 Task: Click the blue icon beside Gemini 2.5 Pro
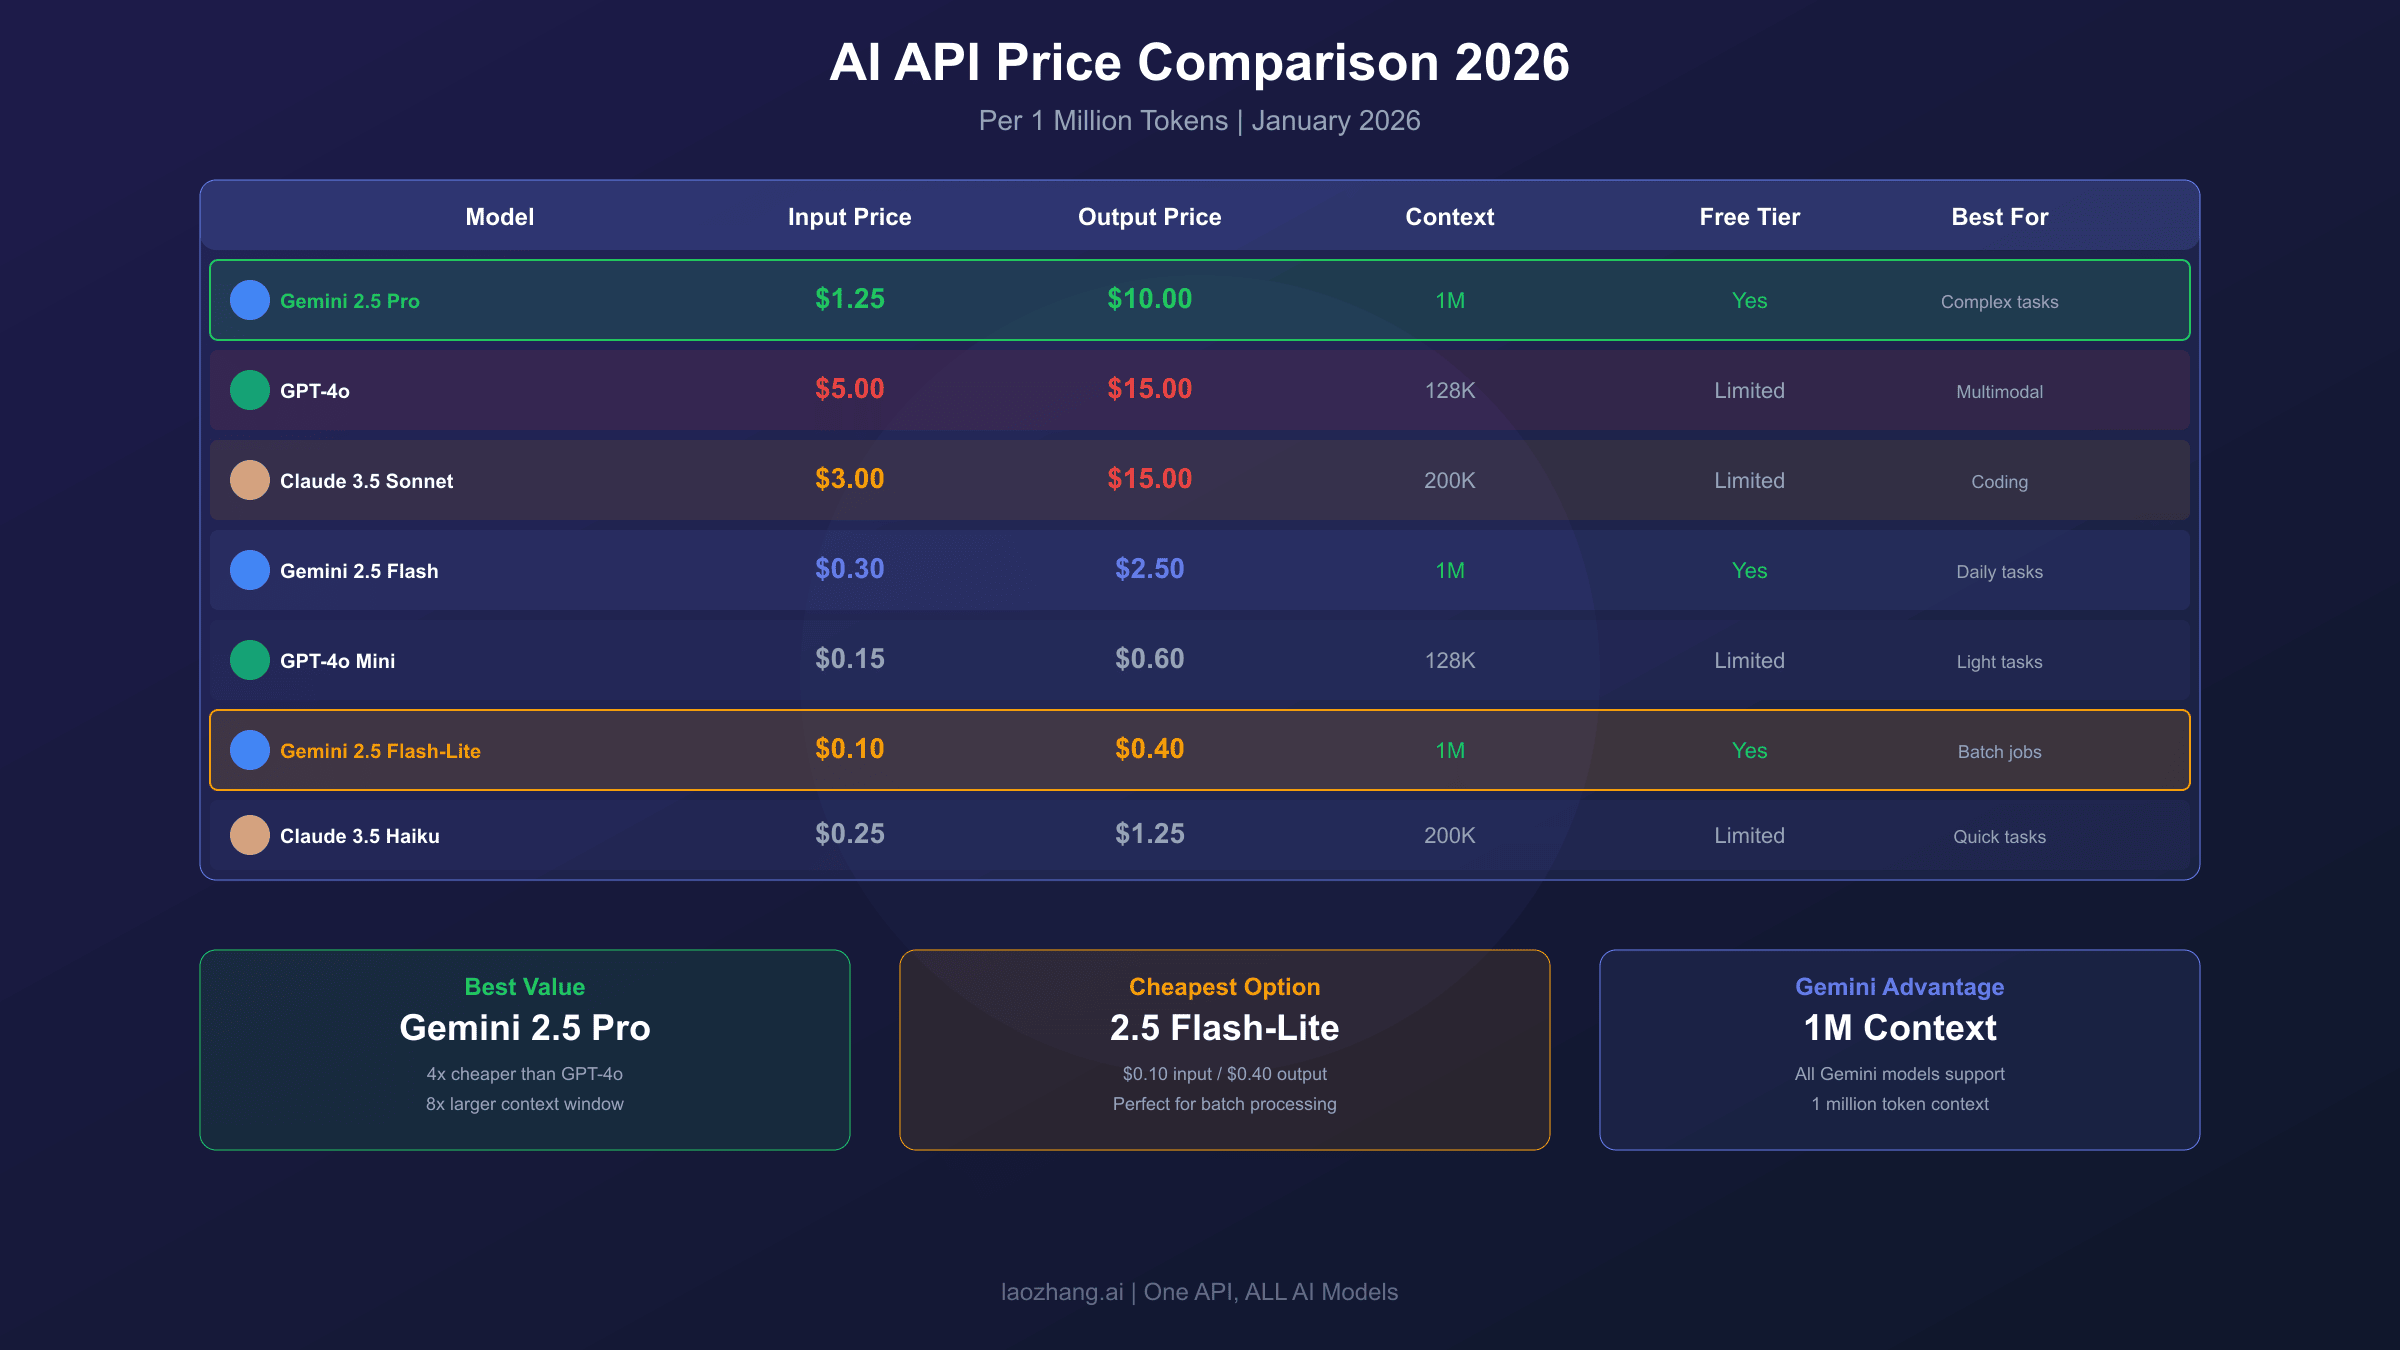pyautogui.click(x=250, y=300)
